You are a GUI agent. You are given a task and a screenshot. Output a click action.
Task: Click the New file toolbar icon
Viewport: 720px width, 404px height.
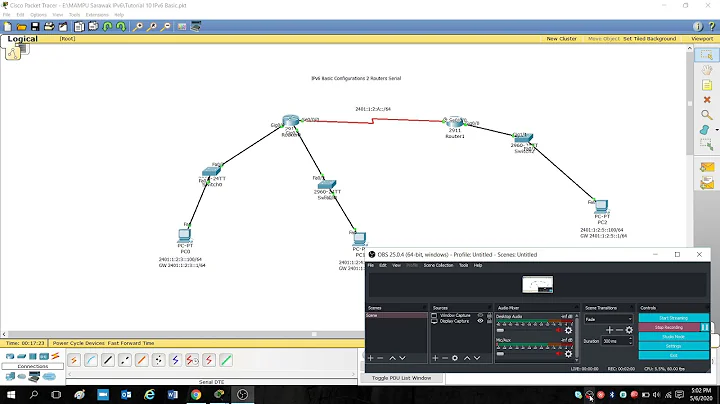click(8, 27)
